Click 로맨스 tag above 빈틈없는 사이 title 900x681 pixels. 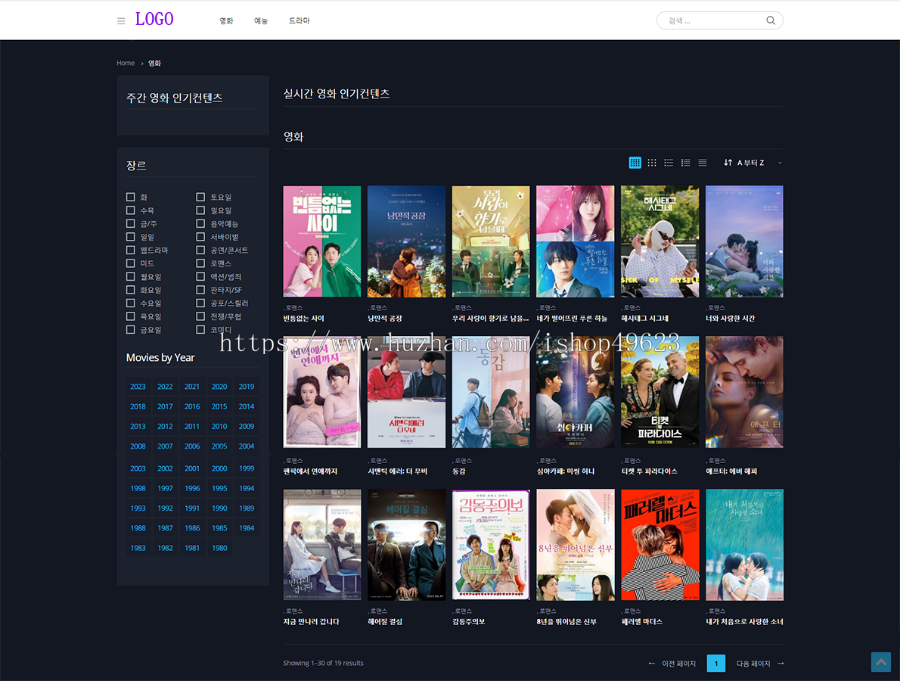294,308
